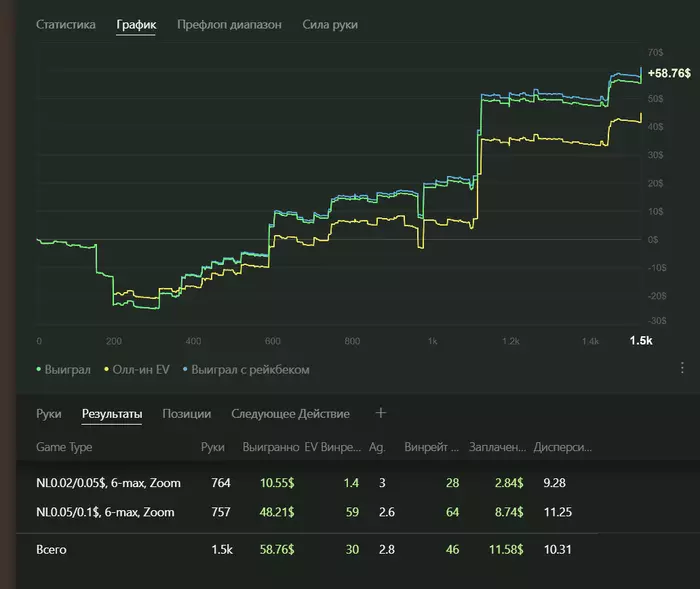Image resolution: width=700 pixels, height=589 pixels.
Task: Click the -30$ y-axis label
Action: (x=657, y=321)
